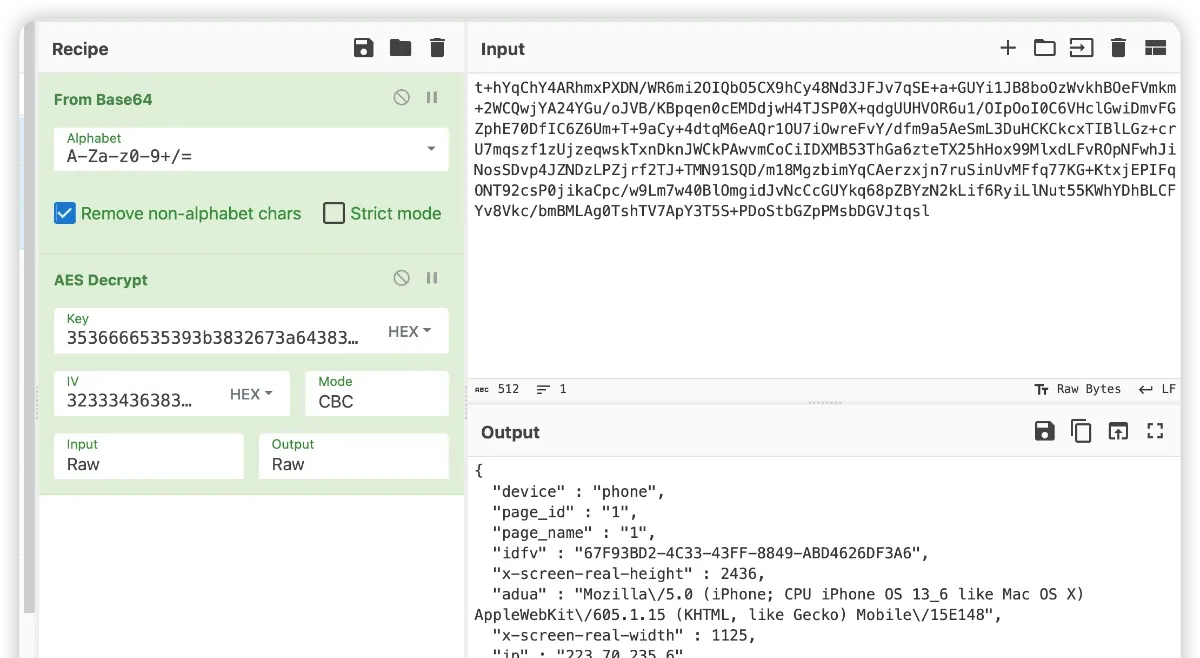Click the "page_id" : "1" line
The image size is (1200, 658).
(565, 512)
